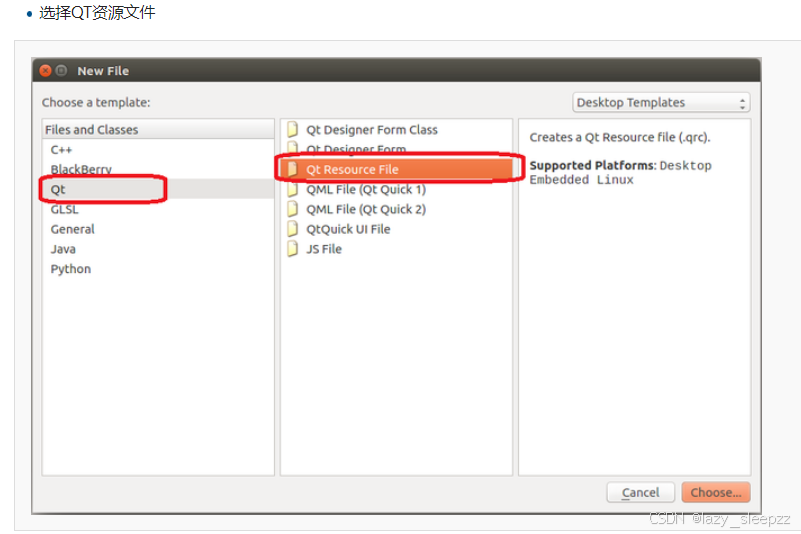The height and width of the screenshot is (534, 801).
Task: Choose the QML File (Qt Quick 2) template
Action: 396,209
